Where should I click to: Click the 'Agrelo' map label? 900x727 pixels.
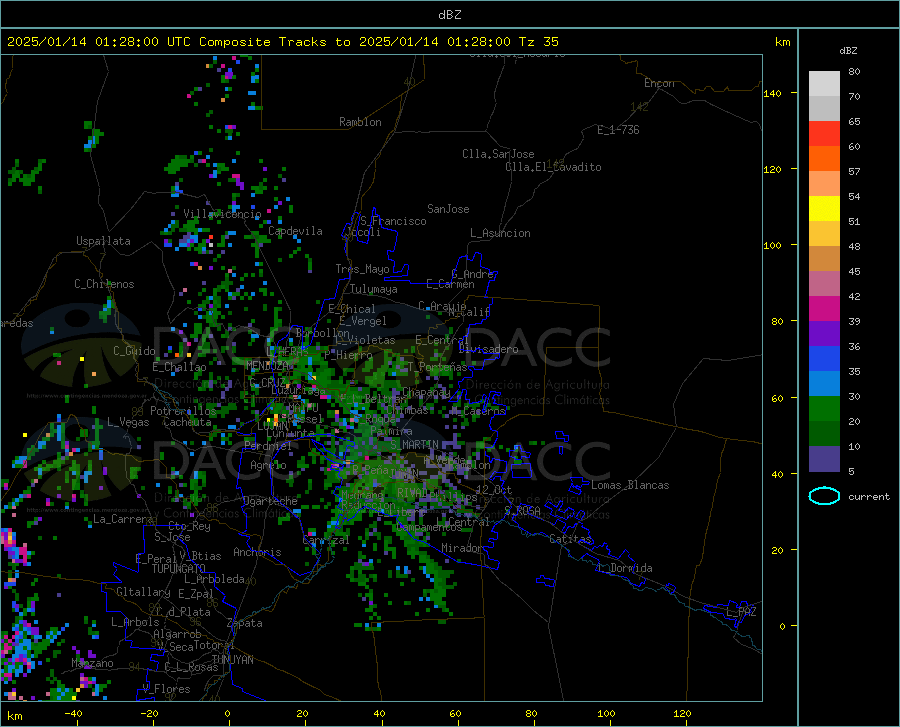pyautogui.click(x=268, y=465)
